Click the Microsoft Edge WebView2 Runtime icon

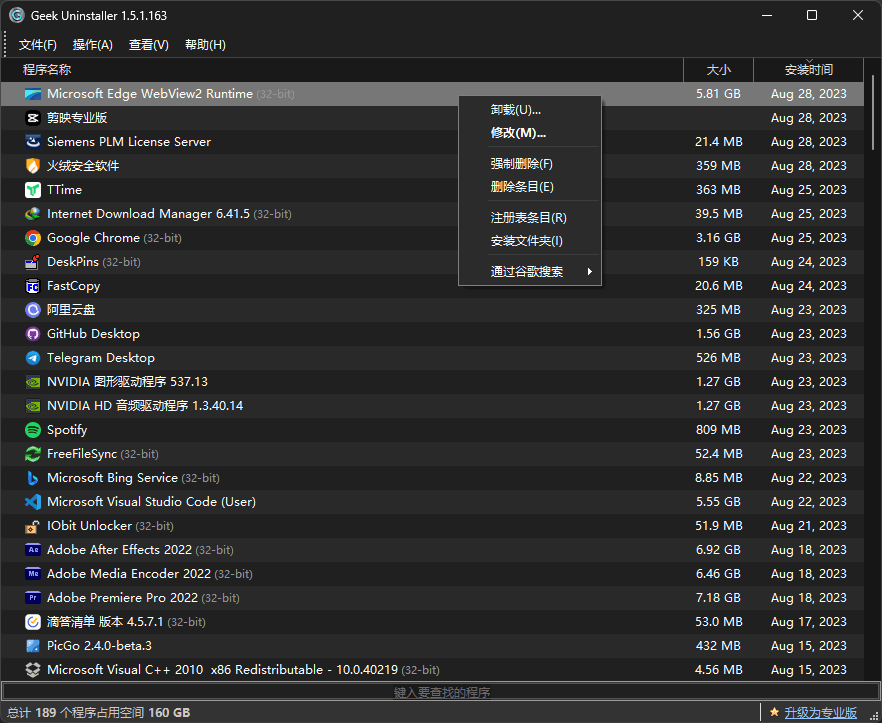point(33,94)
